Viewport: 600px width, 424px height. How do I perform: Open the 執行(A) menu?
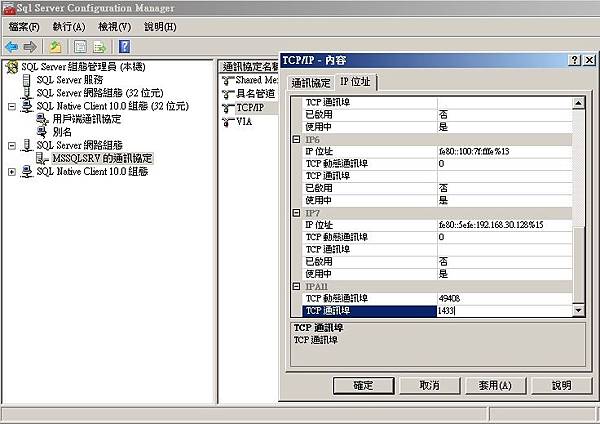(69, 27)
